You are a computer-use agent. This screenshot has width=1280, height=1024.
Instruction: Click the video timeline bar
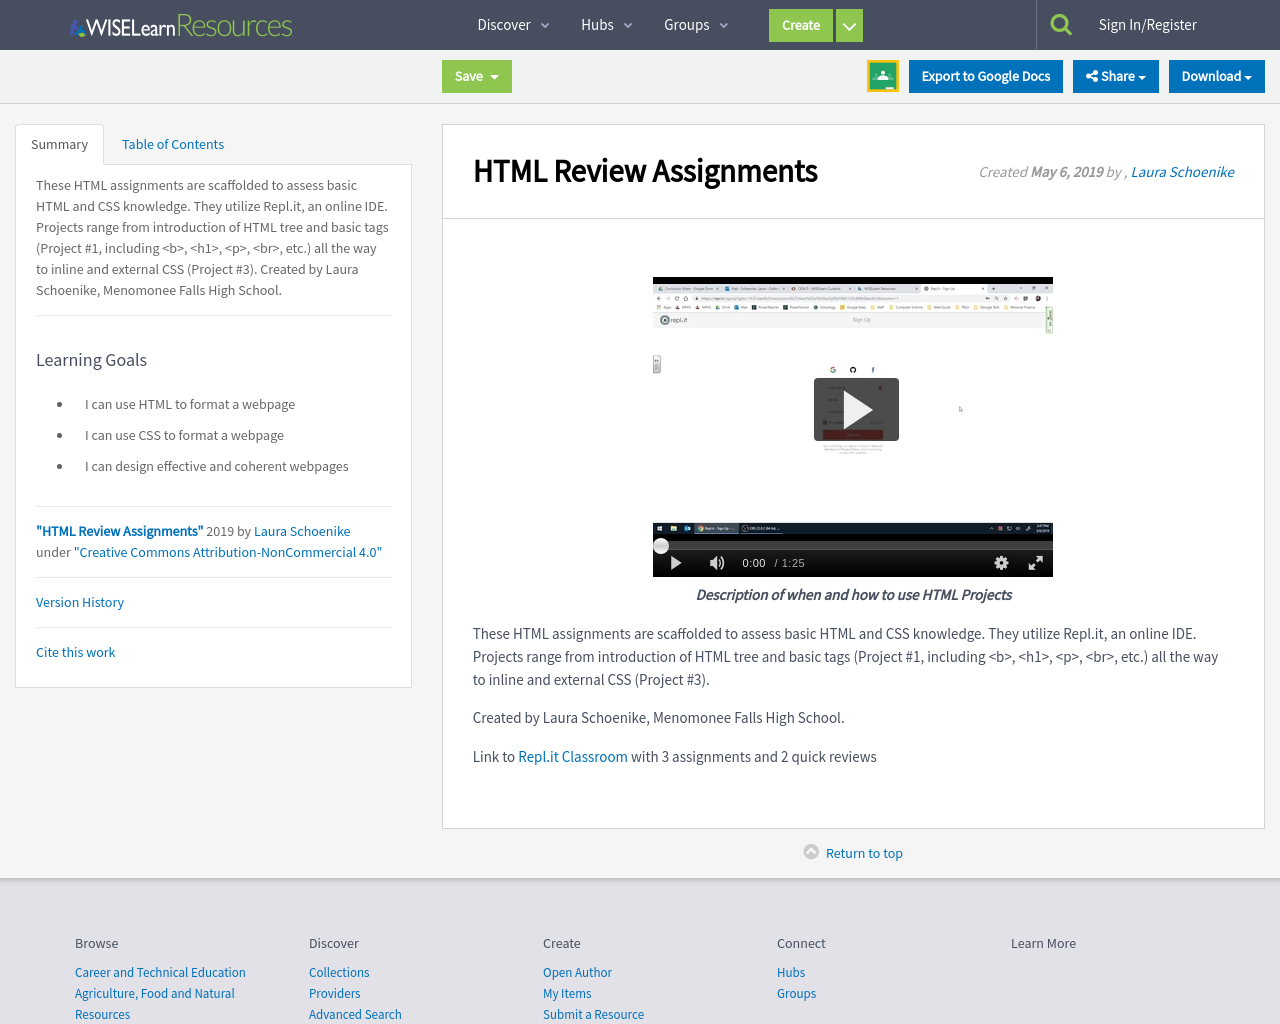tap(853, 546)
